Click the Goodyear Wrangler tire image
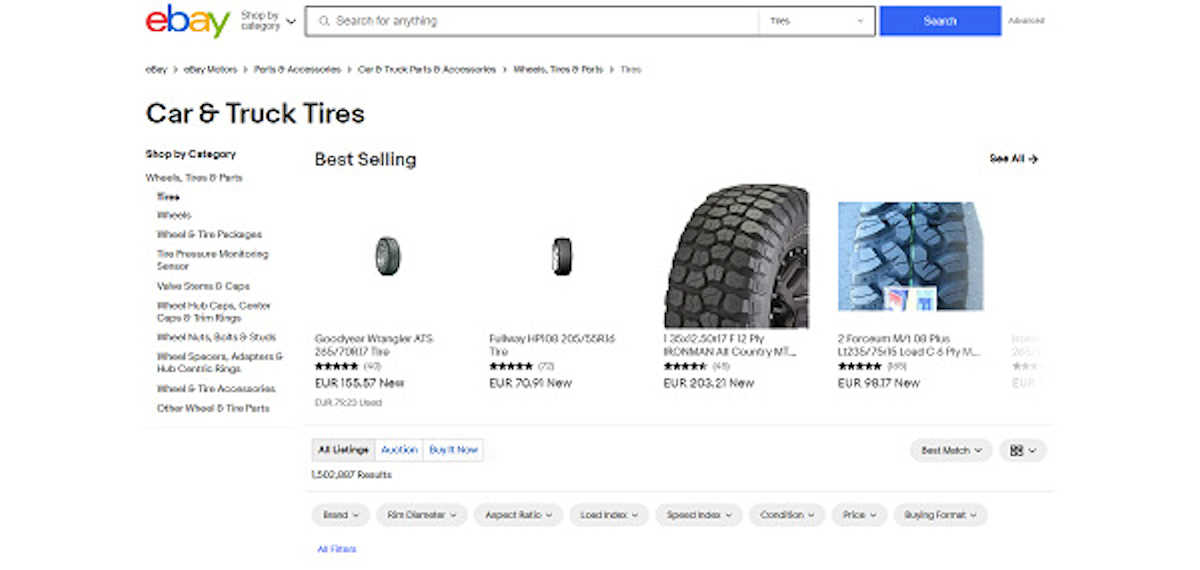Viewport: 1200px width, 570px height. [x=387, y=256]
